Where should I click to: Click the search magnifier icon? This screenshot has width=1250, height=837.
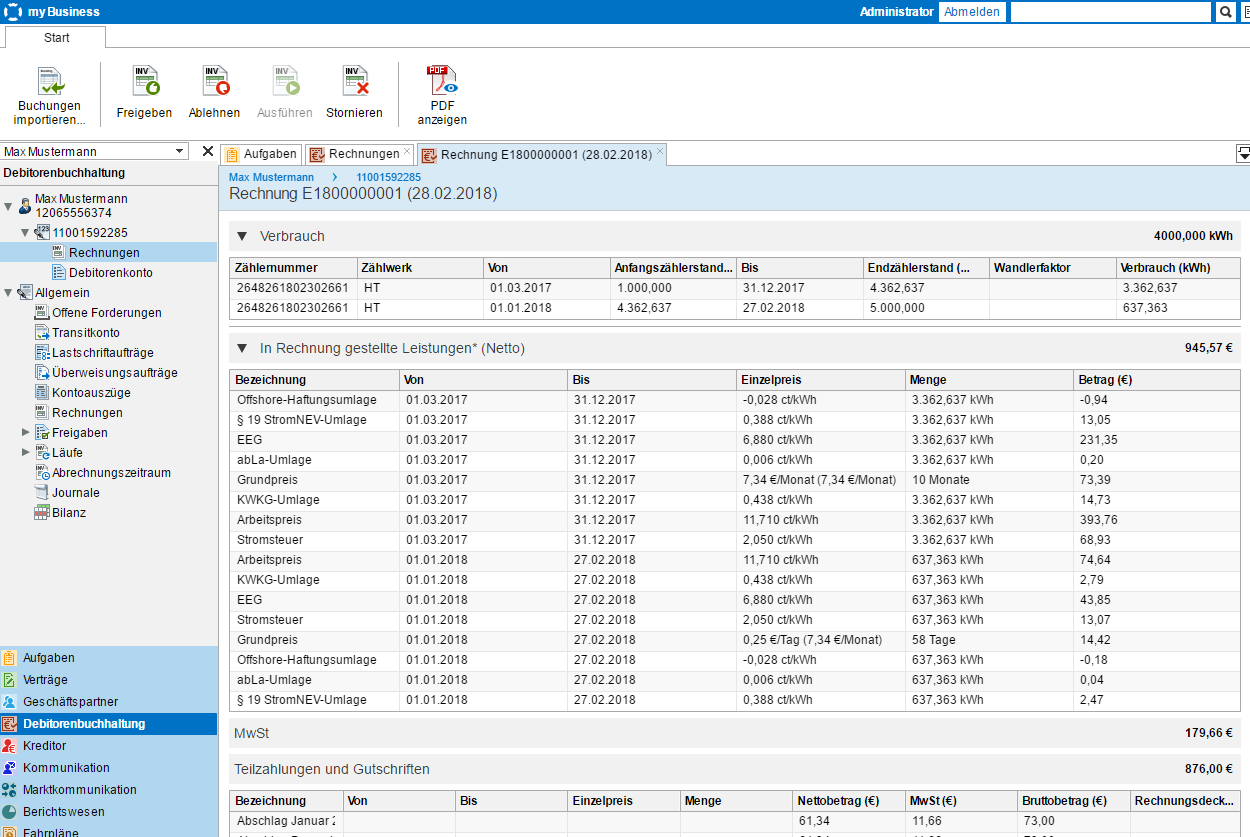tap(1225, 12)
